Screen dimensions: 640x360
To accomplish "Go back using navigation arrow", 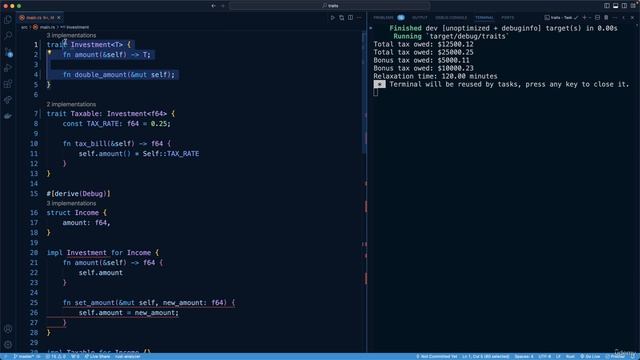I will point(213,6).
